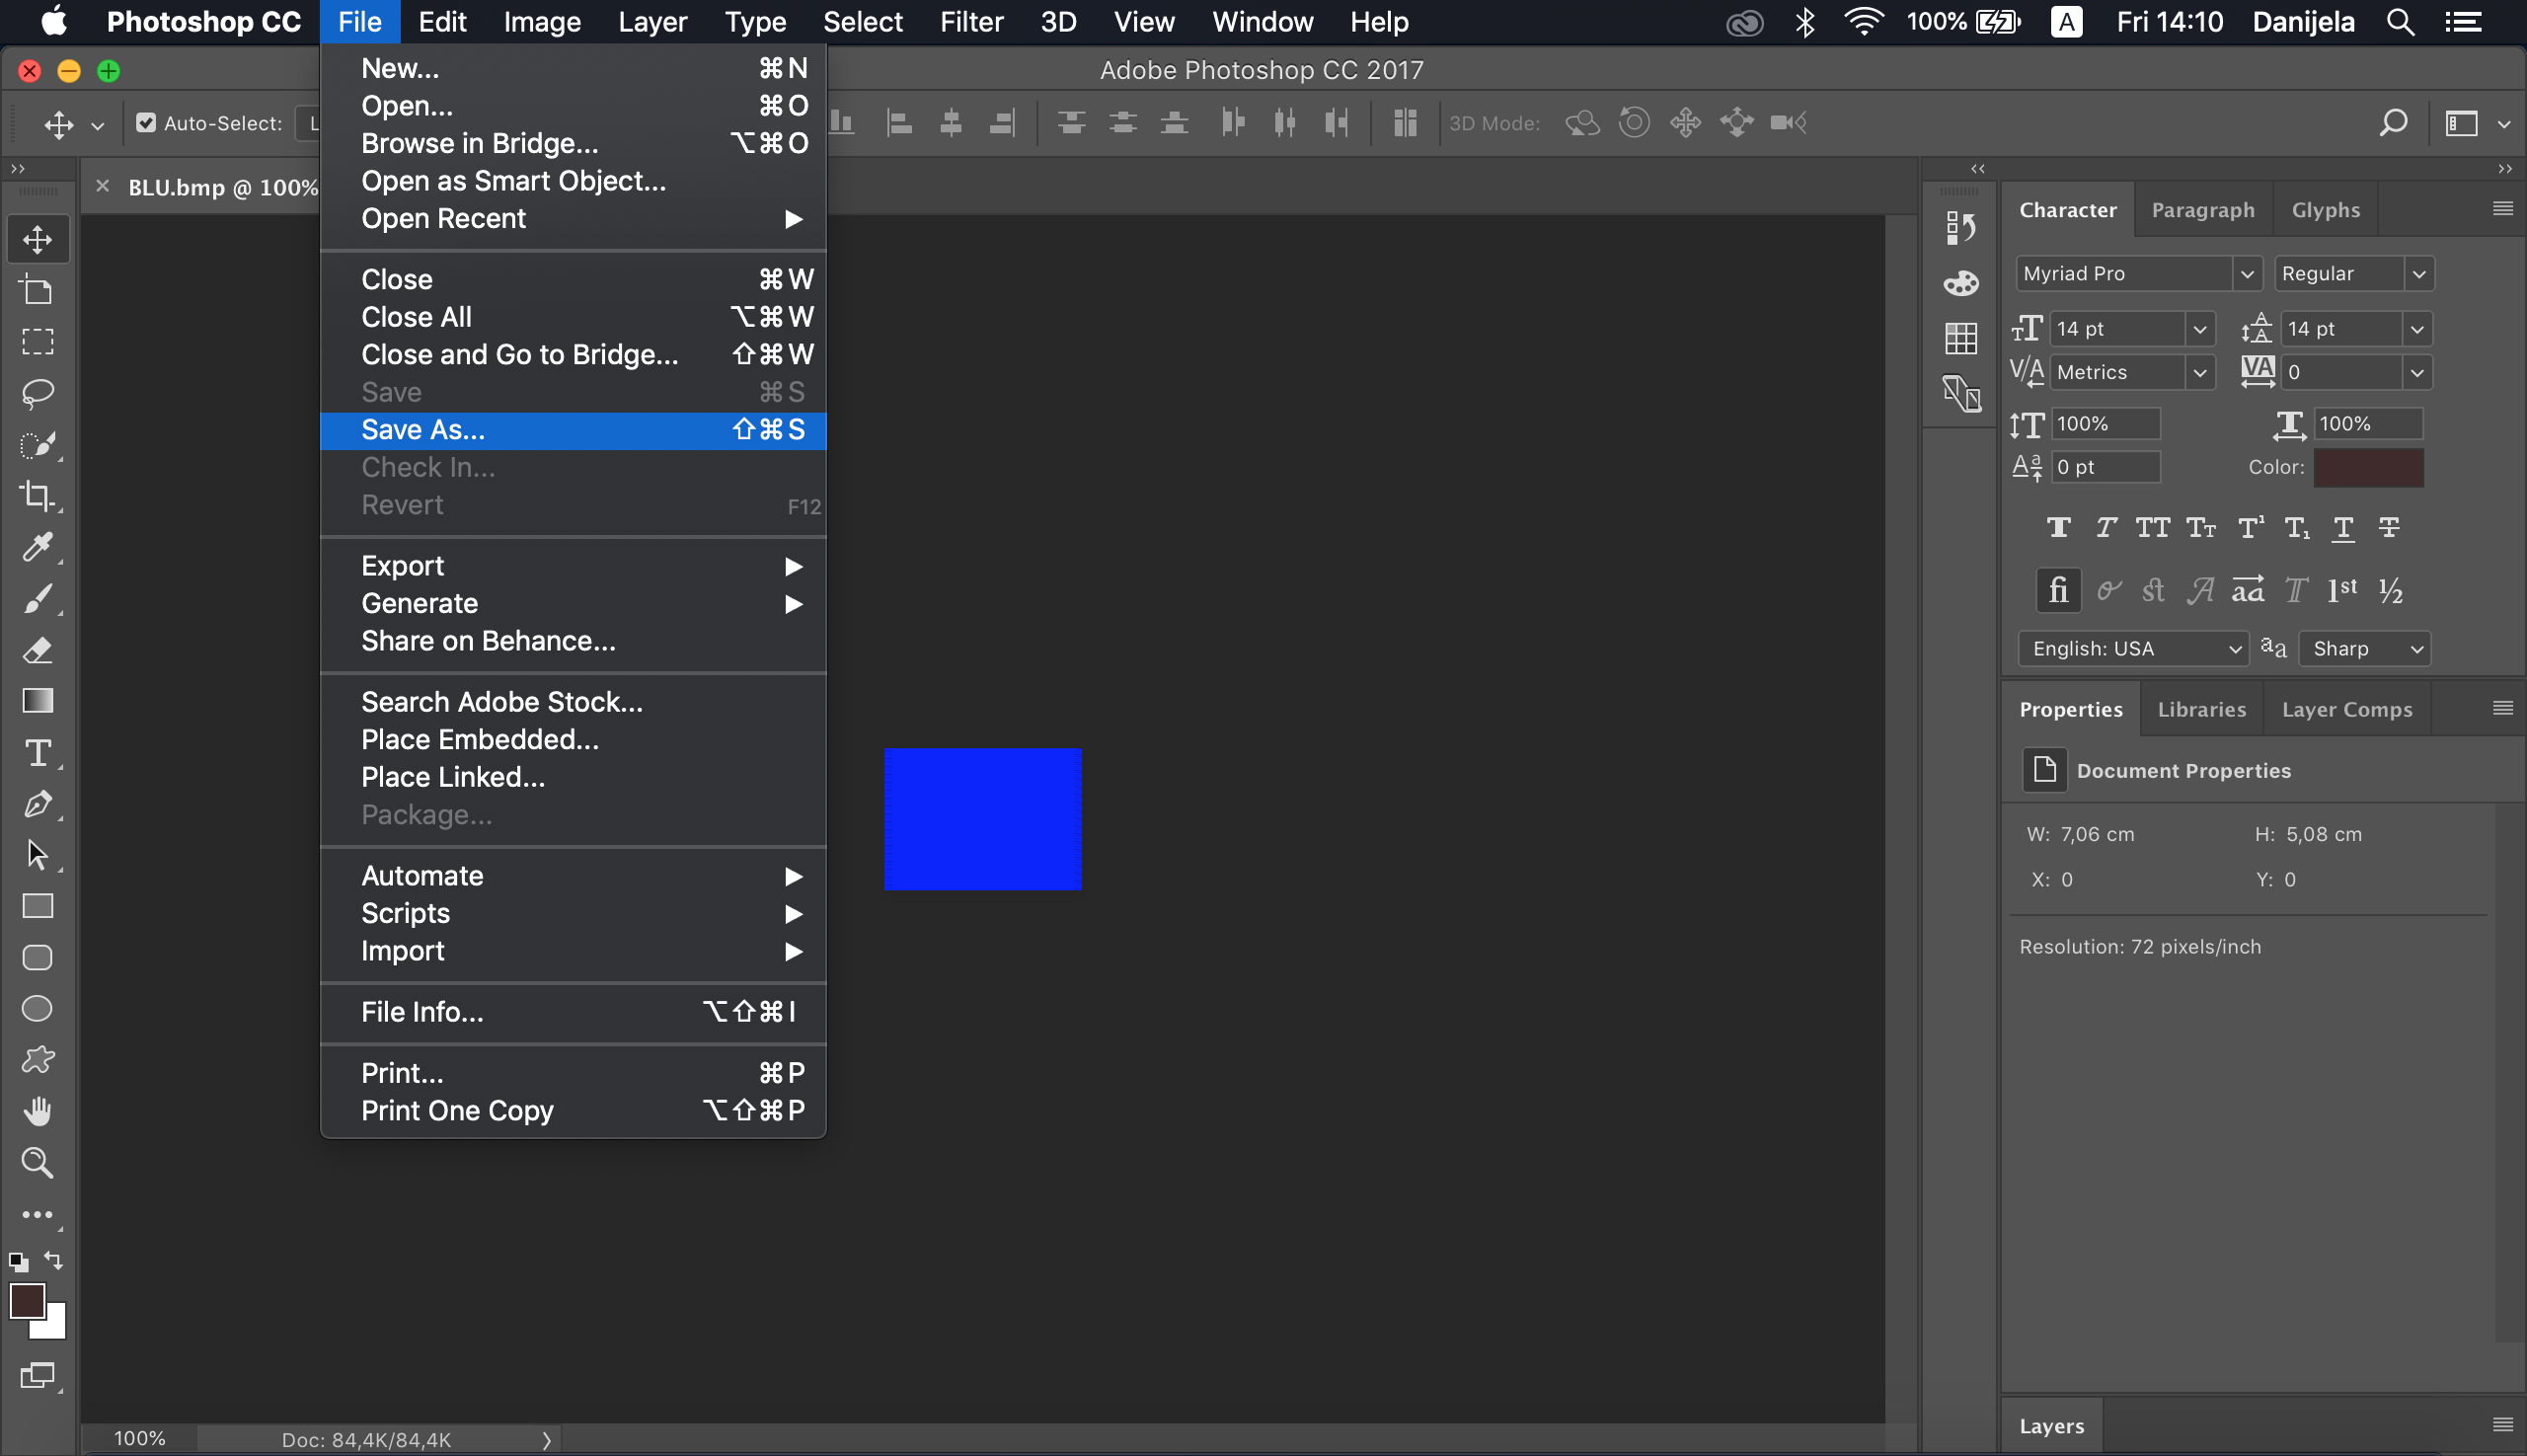Screen dimensions: 2527x1456
Task: Click the text Color swatch
Action: tap(2367, 467)
